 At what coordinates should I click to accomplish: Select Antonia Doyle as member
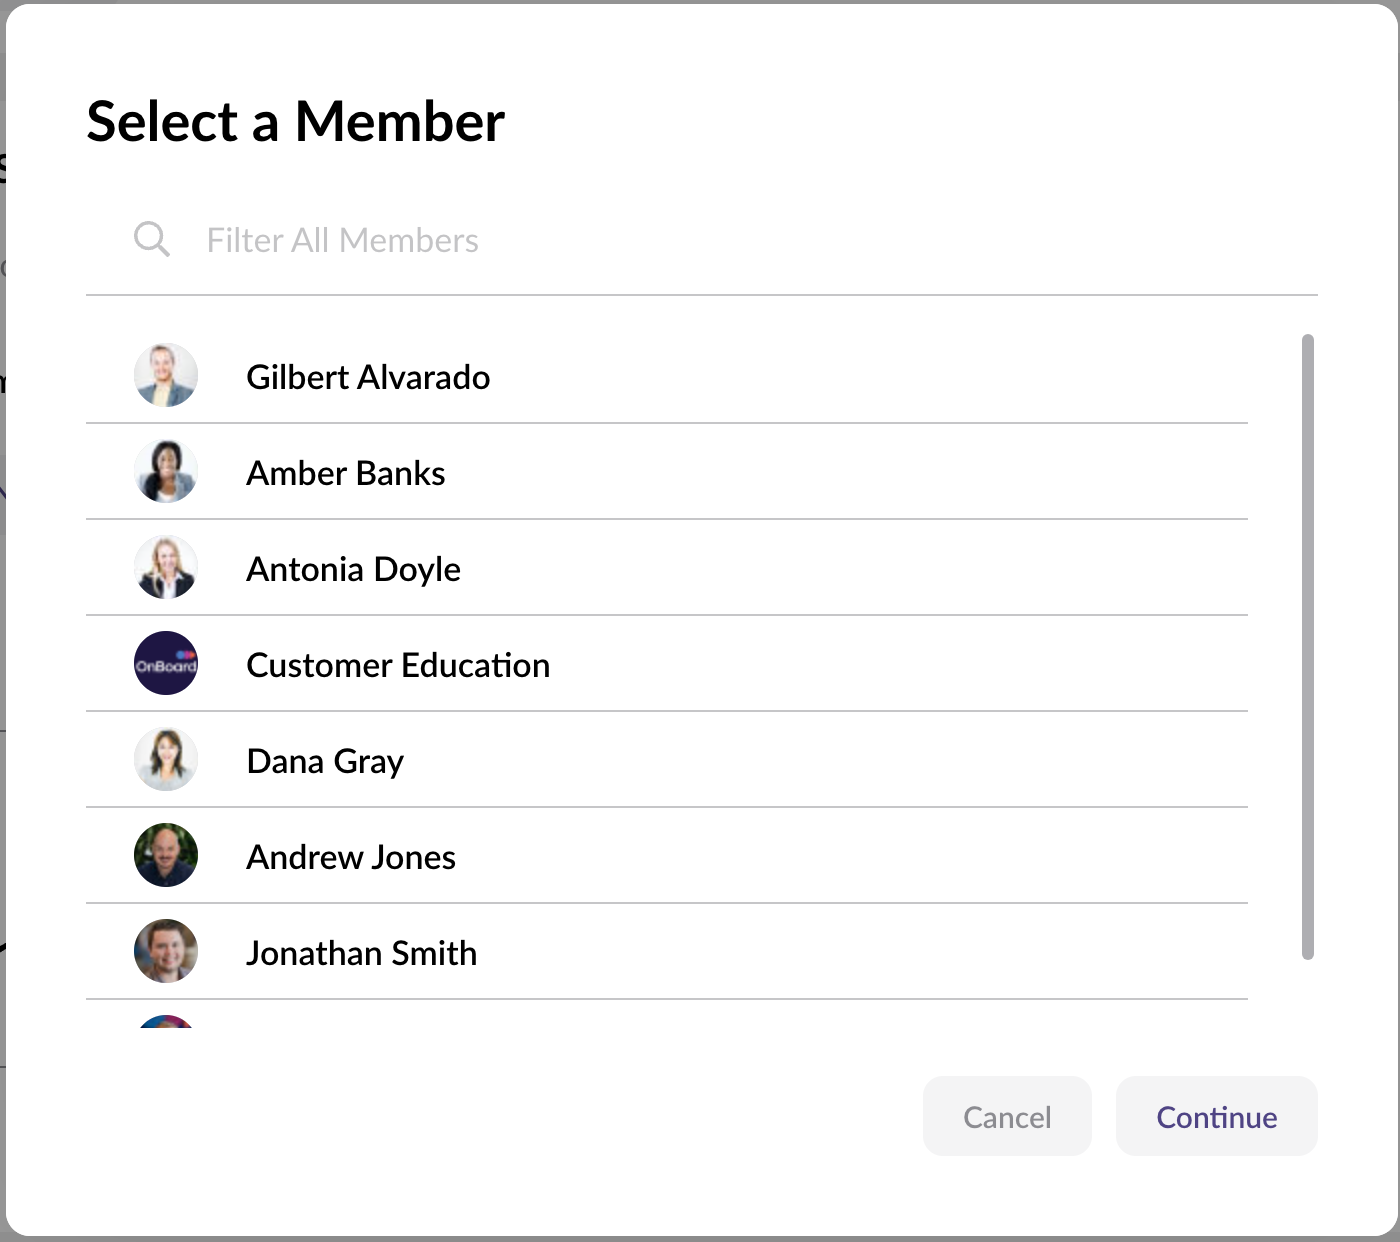click(354, 570)
